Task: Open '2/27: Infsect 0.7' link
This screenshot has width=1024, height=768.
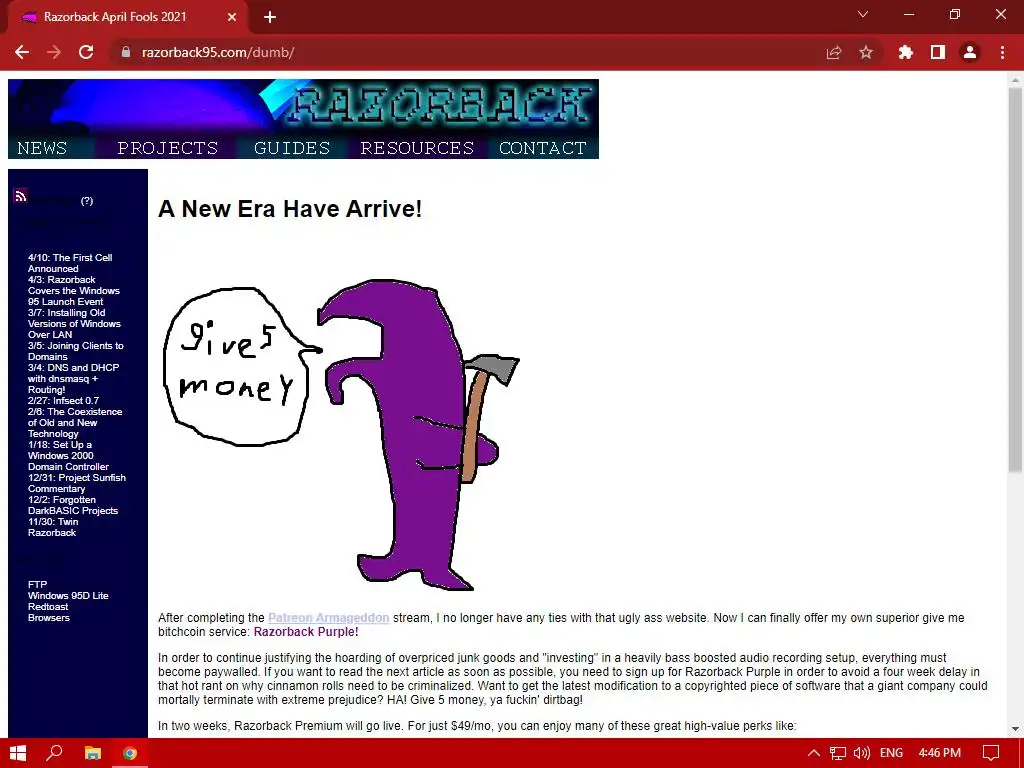Action: point(63,400)
